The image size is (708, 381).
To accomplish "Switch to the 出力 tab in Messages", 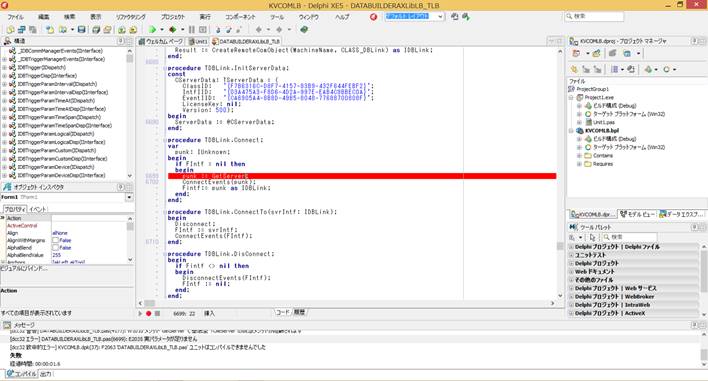I will pyautogui.click(x=46, y=374).
